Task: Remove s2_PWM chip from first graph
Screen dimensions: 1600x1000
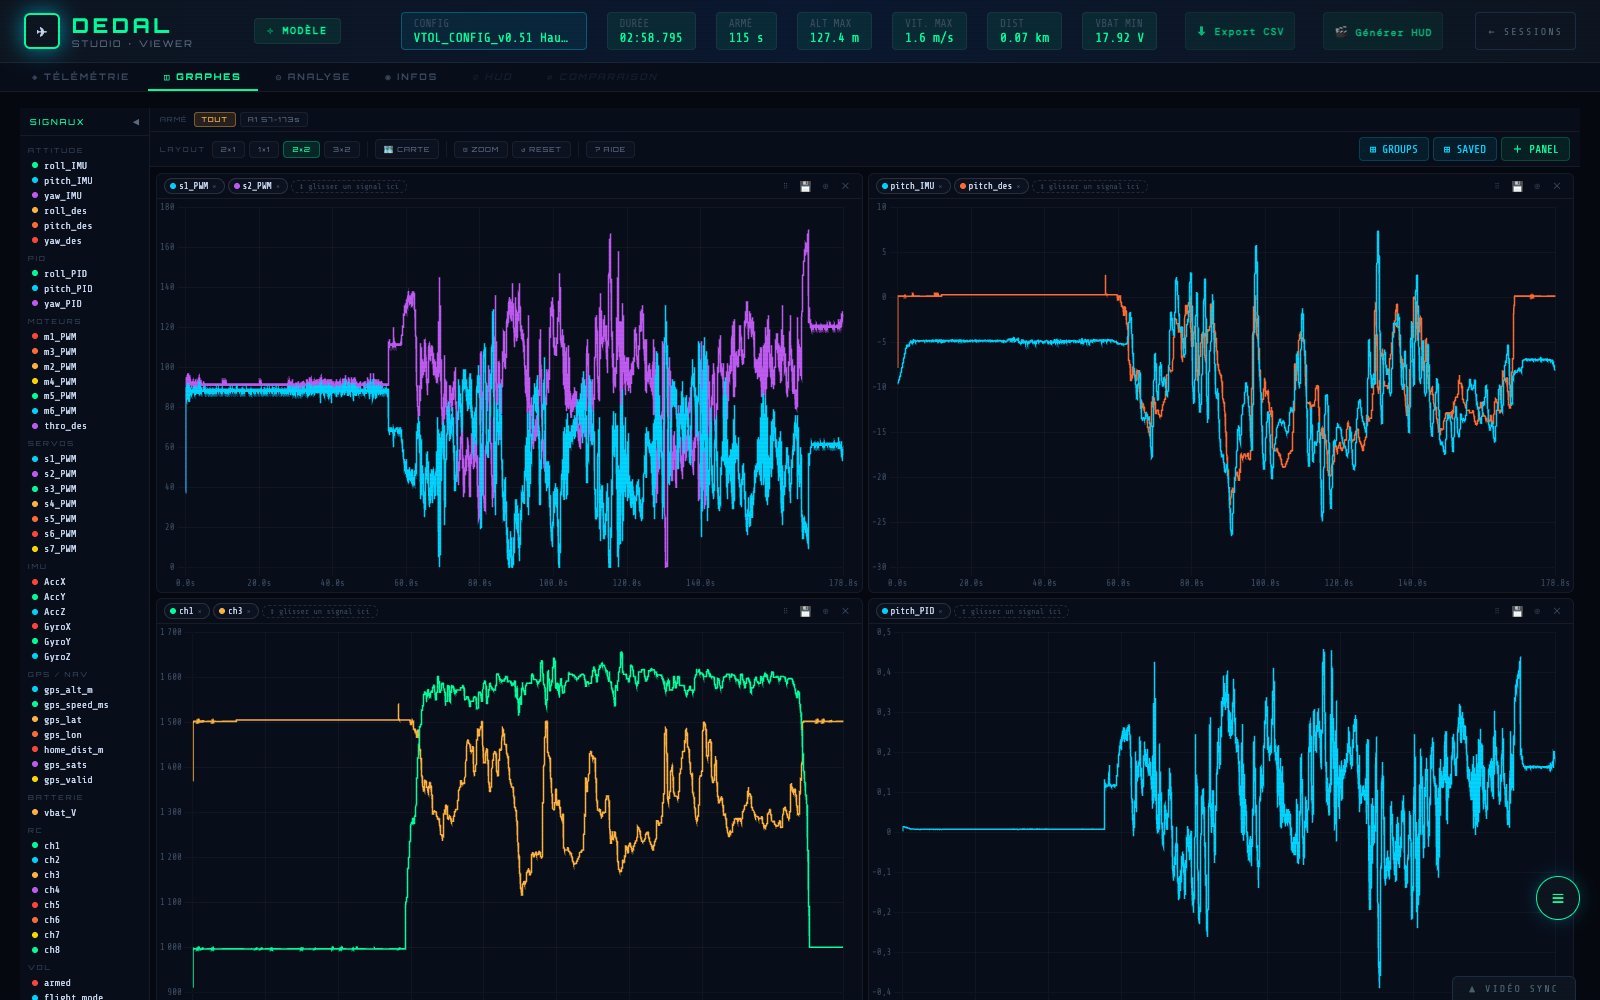Action: 278,186
